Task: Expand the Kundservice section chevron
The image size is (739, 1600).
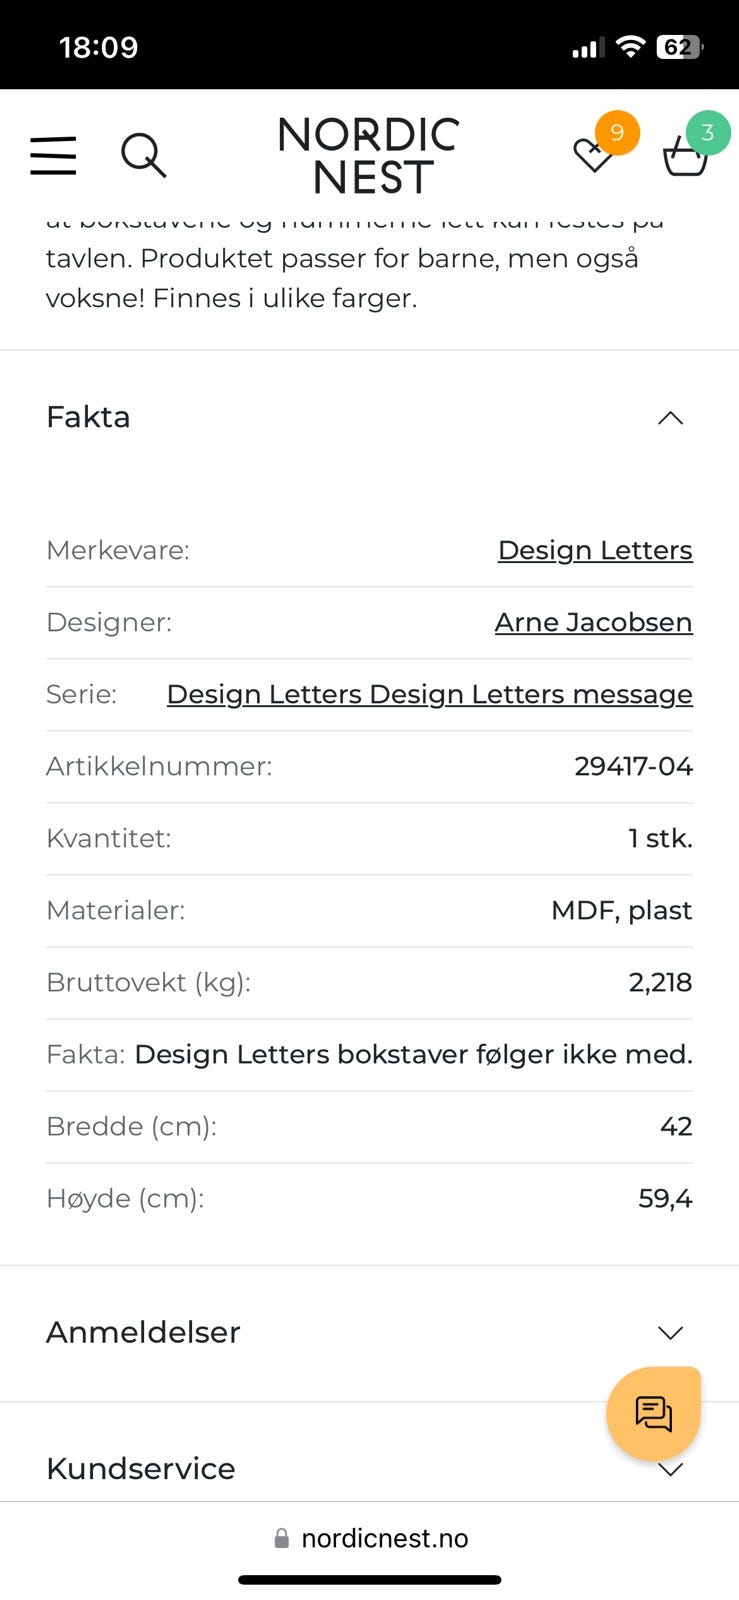Action: pos(670,1470)
